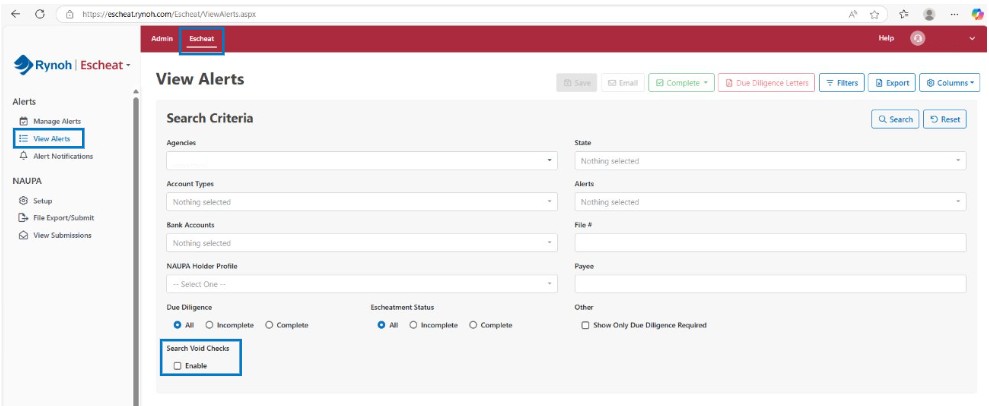
Task: Check Show Only Due Diligence Required
Action: pos(585,325)
